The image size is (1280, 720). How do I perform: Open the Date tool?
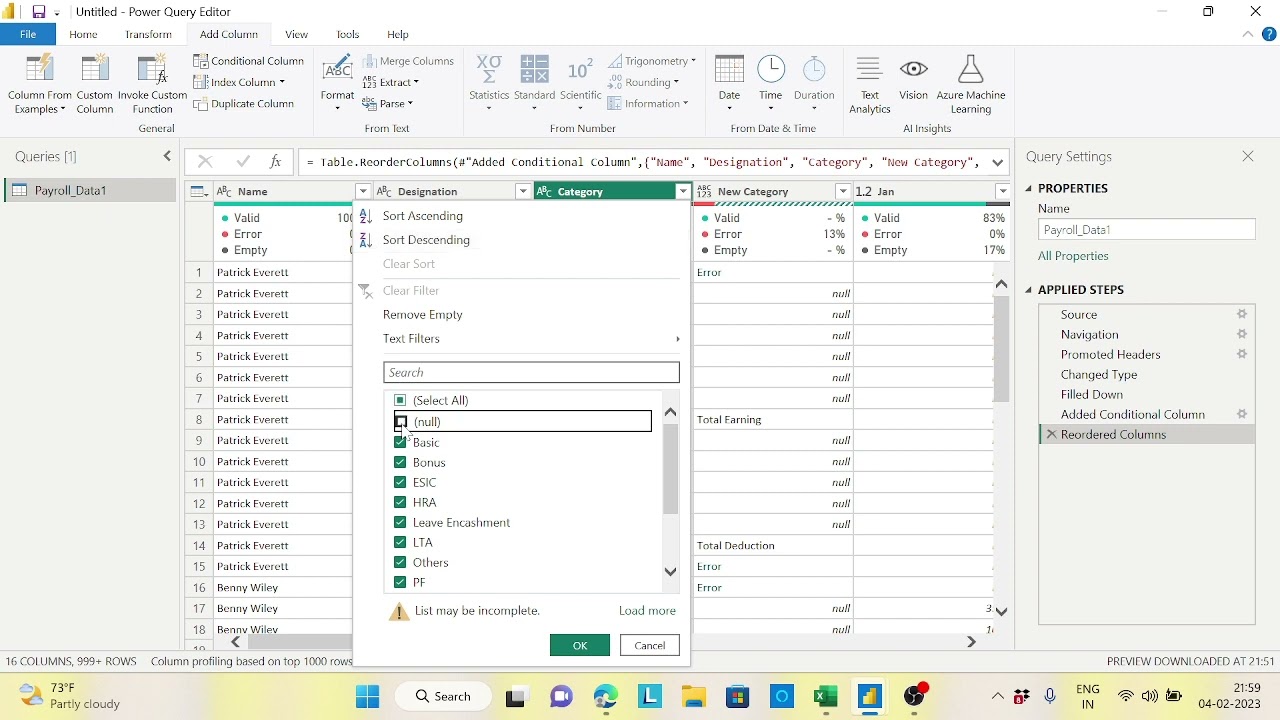[730, 84]
